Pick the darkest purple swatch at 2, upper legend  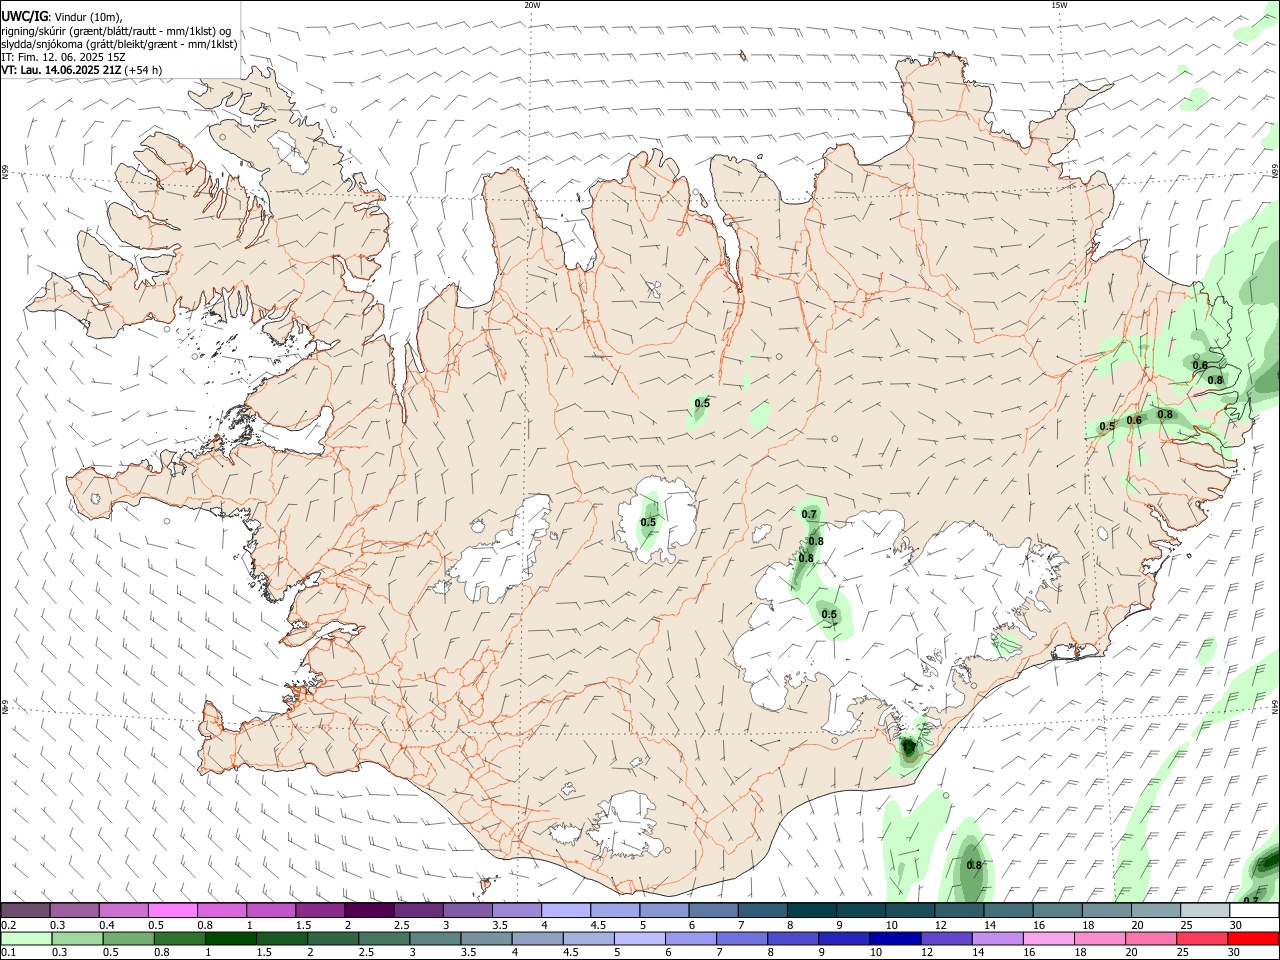pyautogui.click(x=370, y=910)
